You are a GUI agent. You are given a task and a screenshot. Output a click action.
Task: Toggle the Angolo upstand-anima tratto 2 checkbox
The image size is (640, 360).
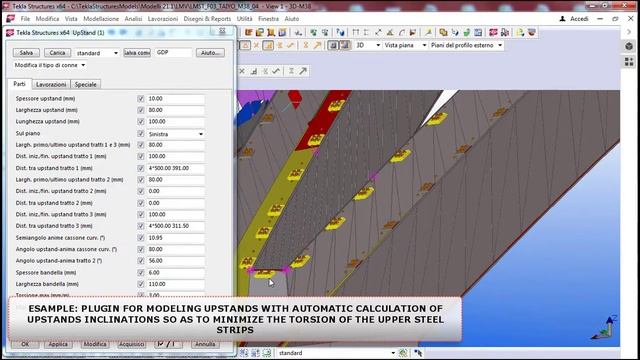pos(141,261)
